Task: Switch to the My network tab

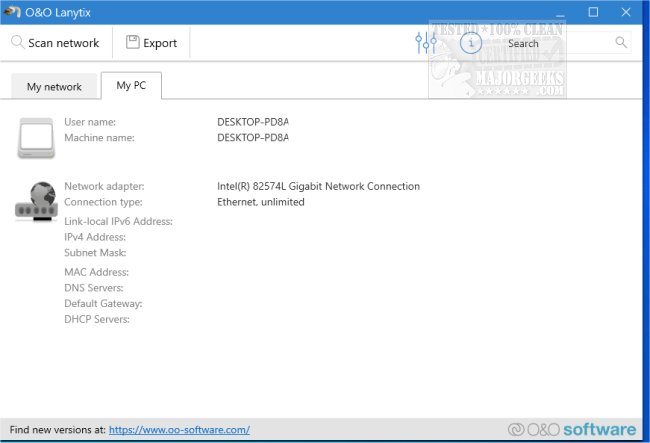Action: 54,87
